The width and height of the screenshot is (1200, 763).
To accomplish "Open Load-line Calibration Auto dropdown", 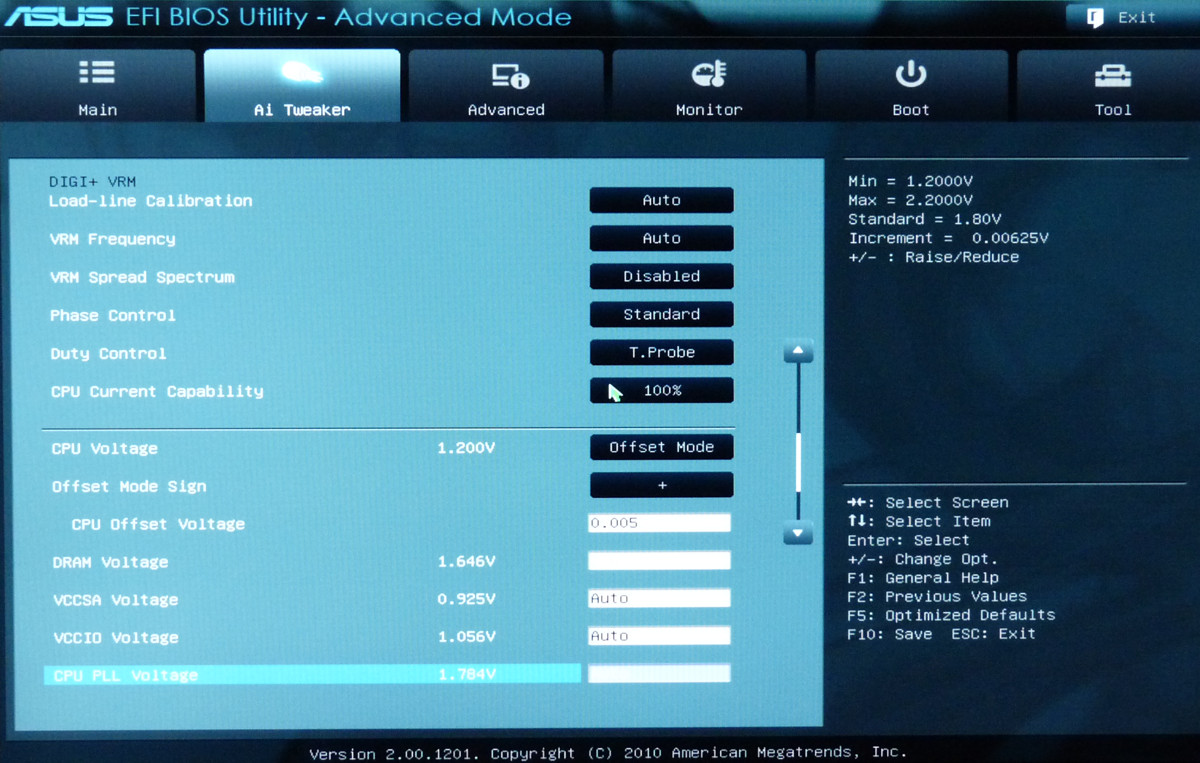I will click(x=661, y=200).
